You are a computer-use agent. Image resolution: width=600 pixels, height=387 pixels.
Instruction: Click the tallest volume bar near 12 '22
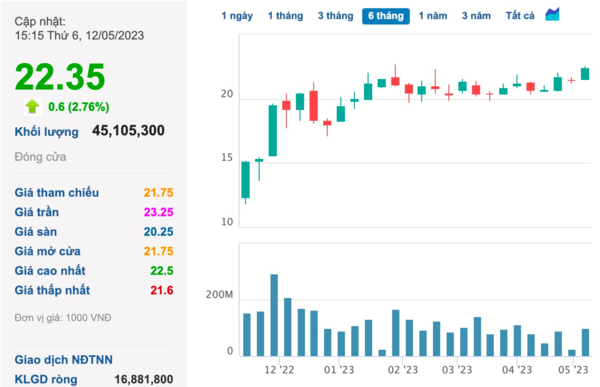click(x=274, y=315)
